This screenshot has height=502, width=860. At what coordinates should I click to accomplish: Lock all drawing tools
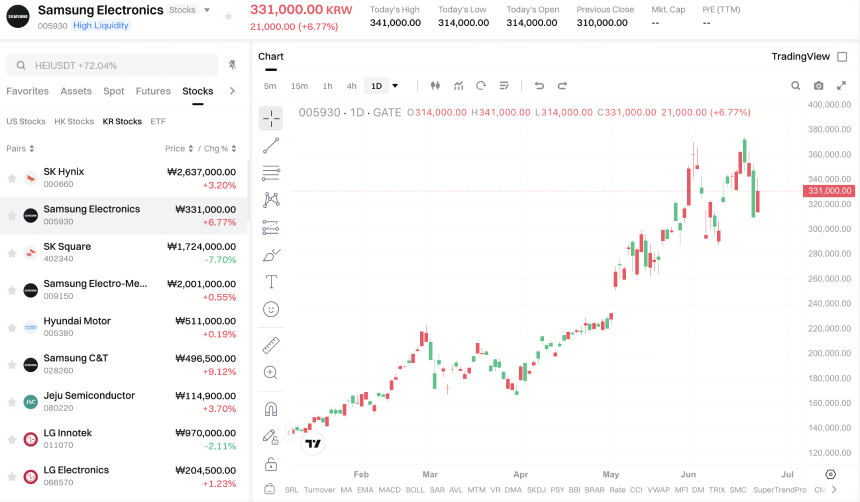point(271,464)
